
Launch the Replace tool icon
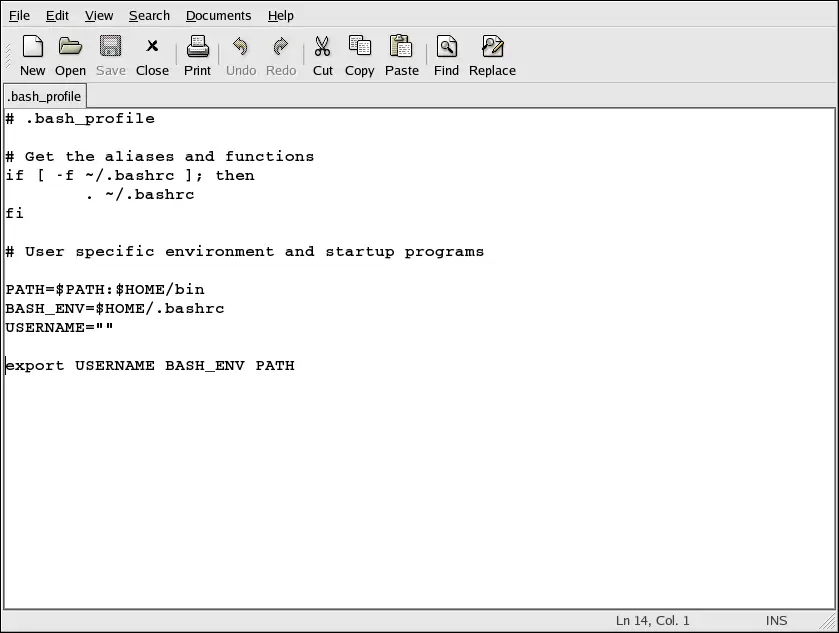tap(492, 55)
